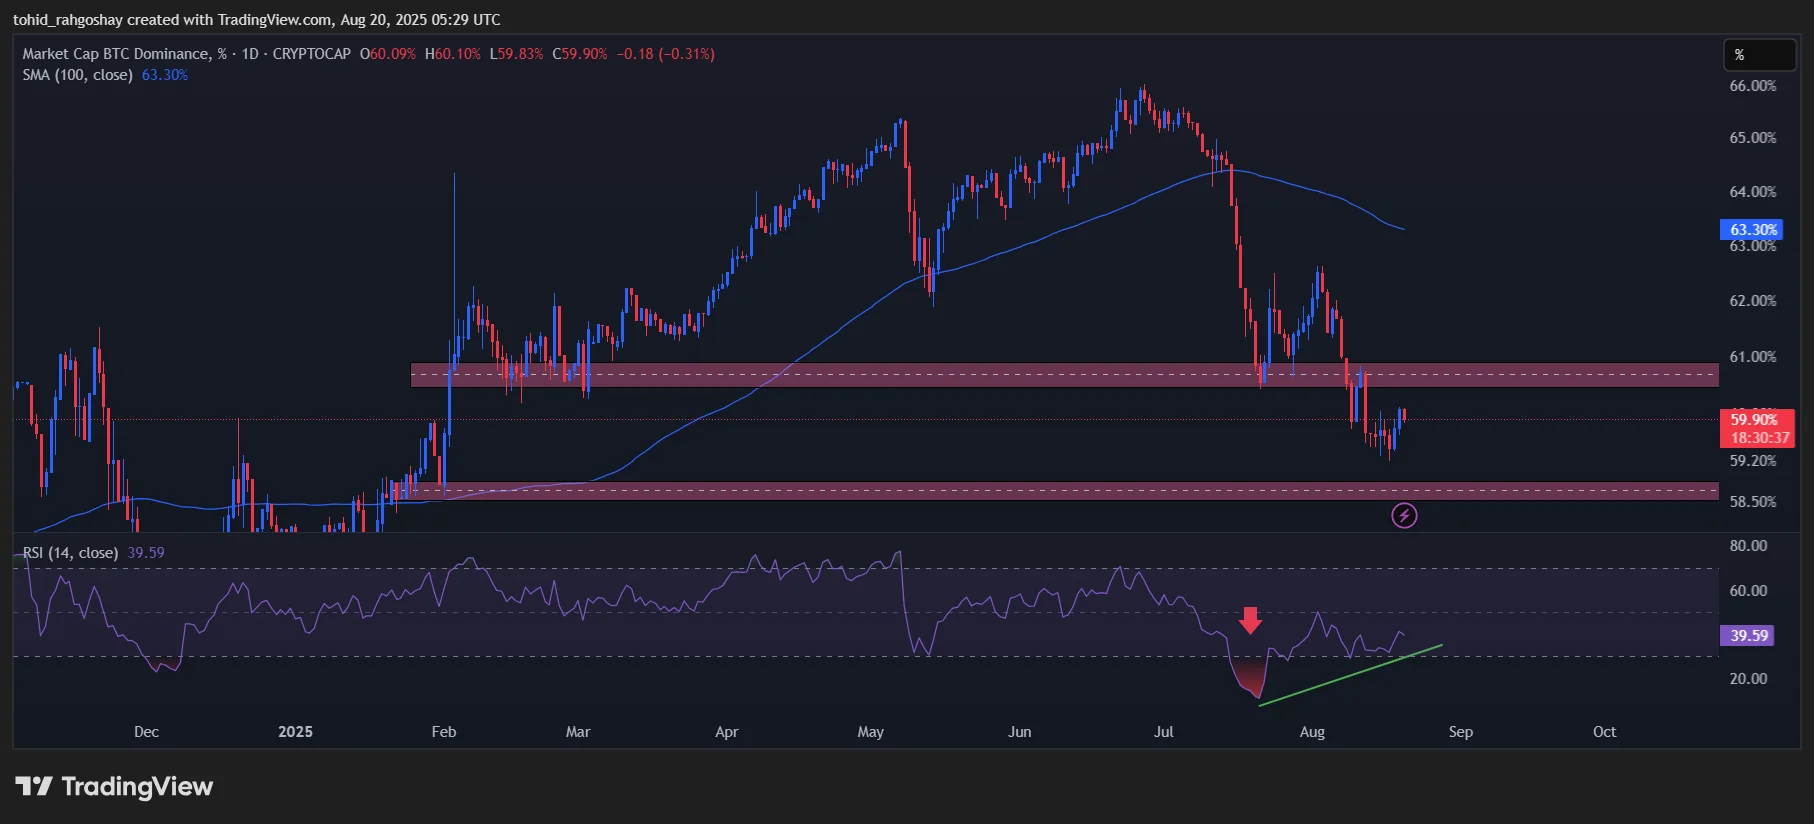This screenshot has width=1814, height=824.
Task: Click the 39.59 value beside RSI legend
Action: click(146, 553)
